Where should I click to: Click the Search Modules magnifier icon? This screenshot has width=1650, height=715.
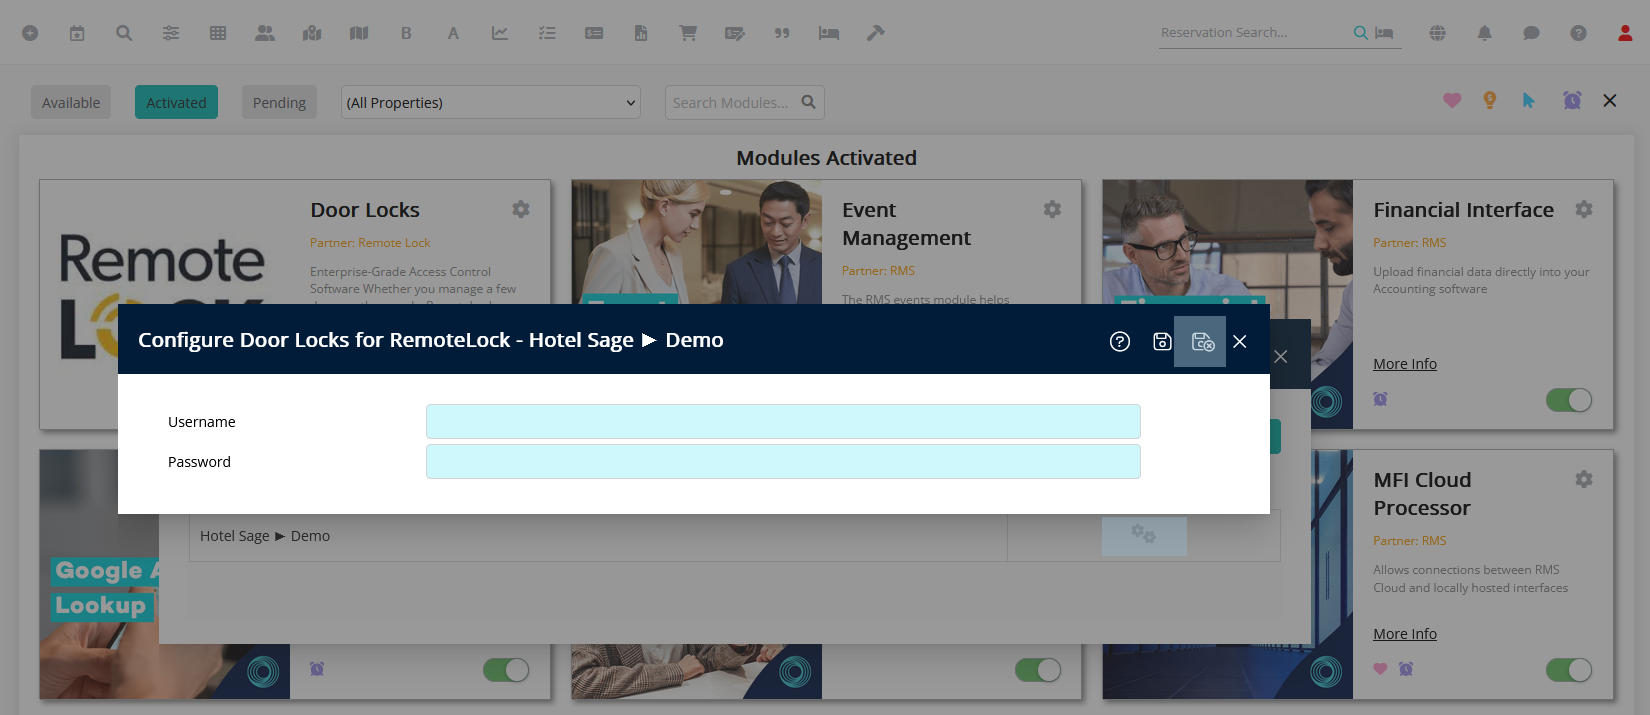tap(809, 102)
